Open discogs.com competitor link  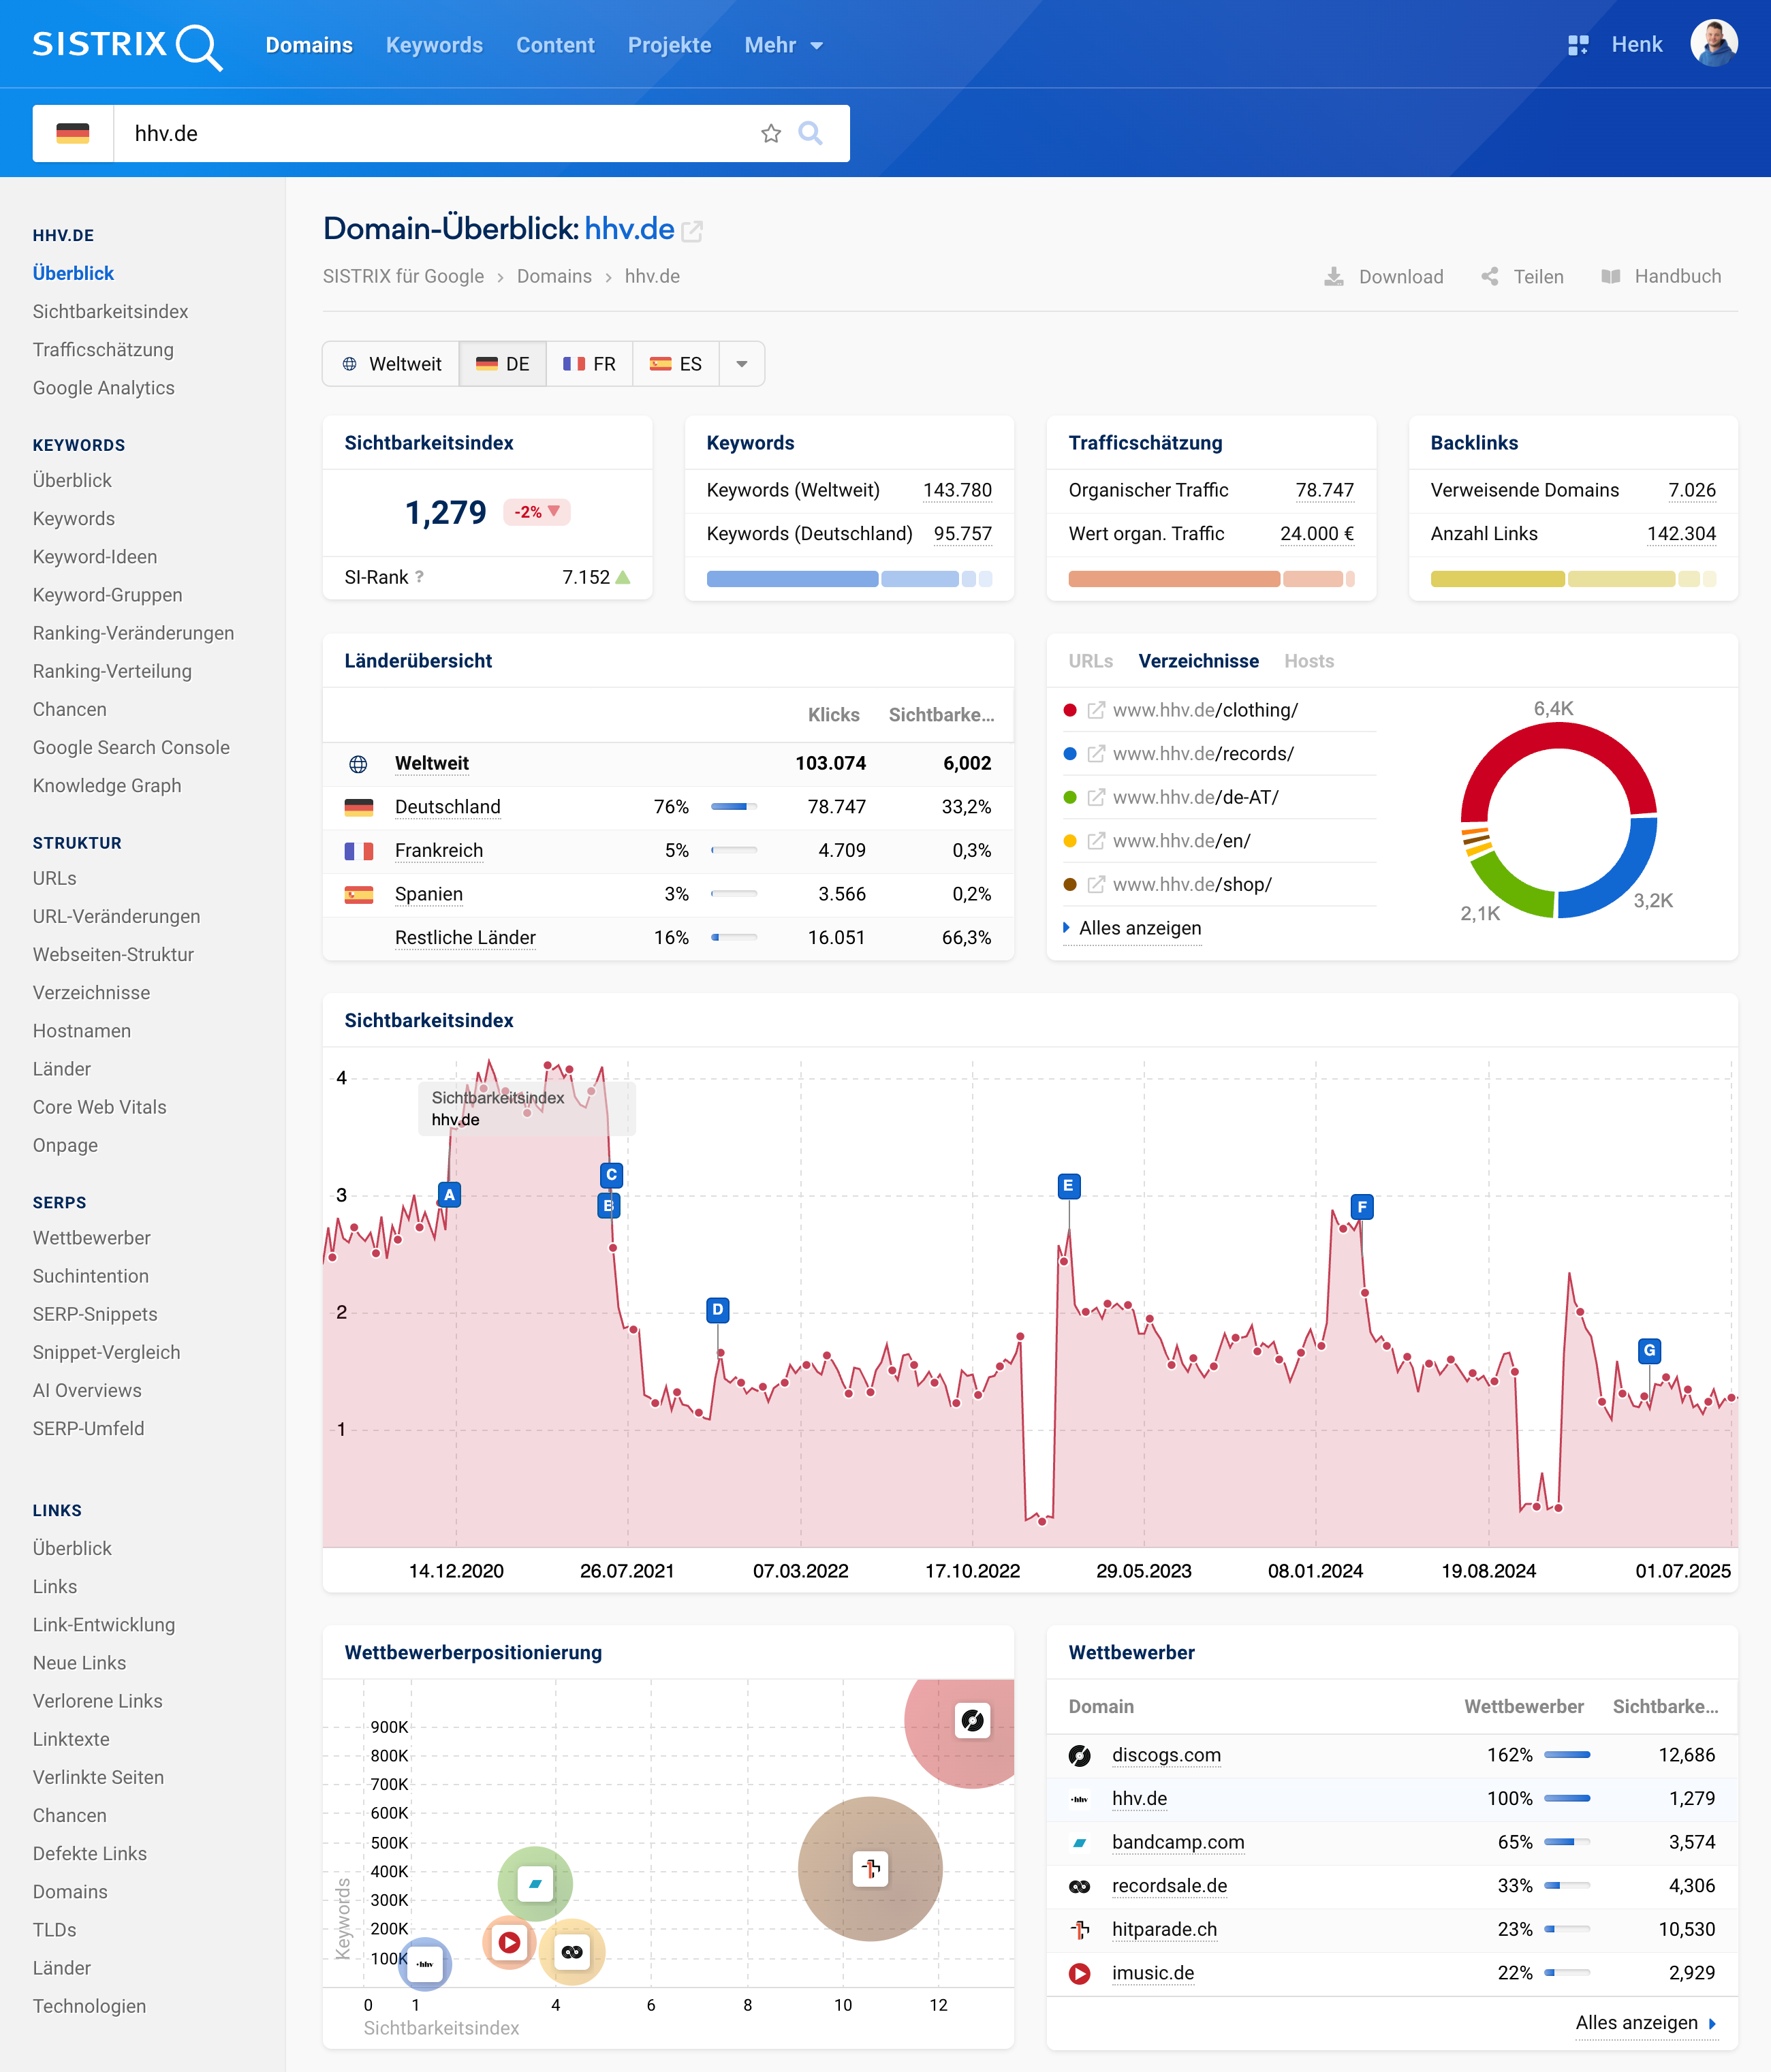(x=1166, y=1755)
